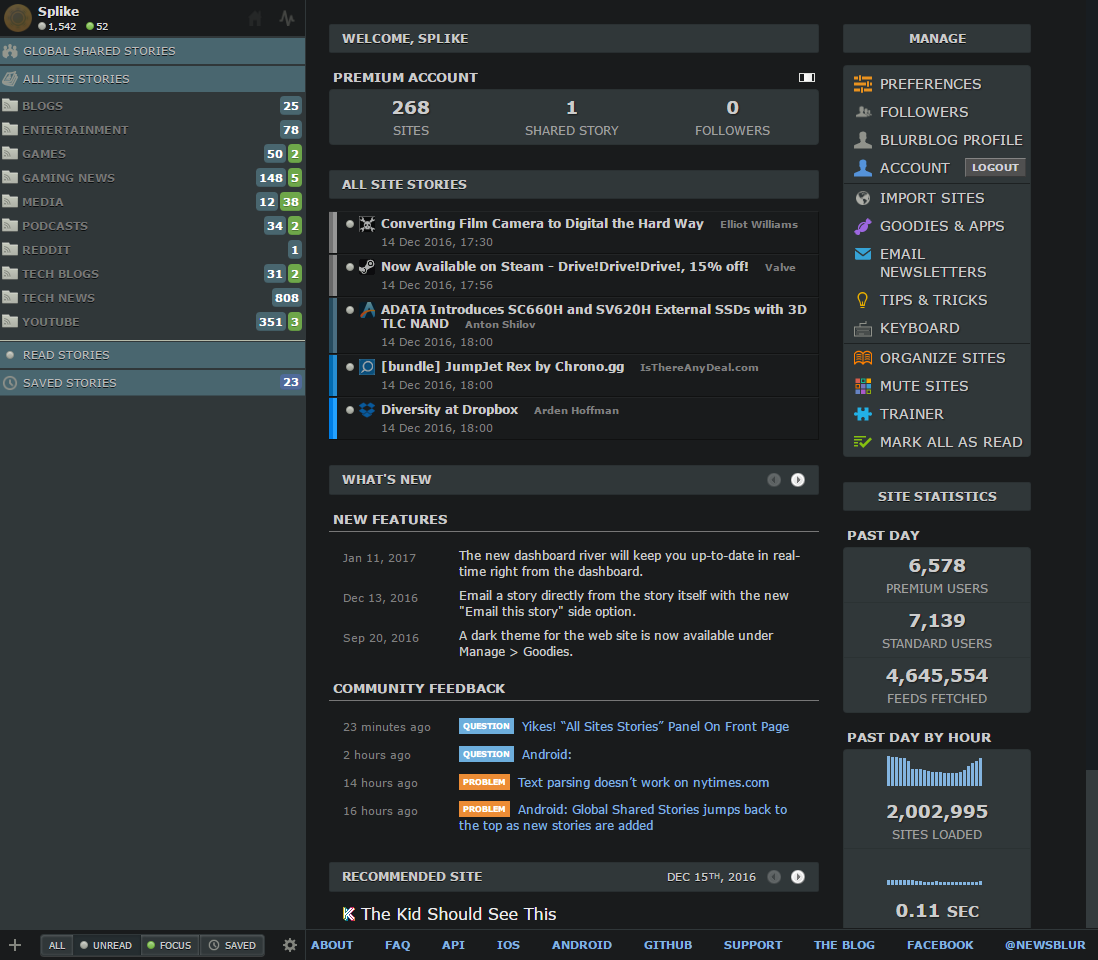Screen dimensions: 1098x960
Task: Log out using the Logout button
Action: [x=995, y=167]
